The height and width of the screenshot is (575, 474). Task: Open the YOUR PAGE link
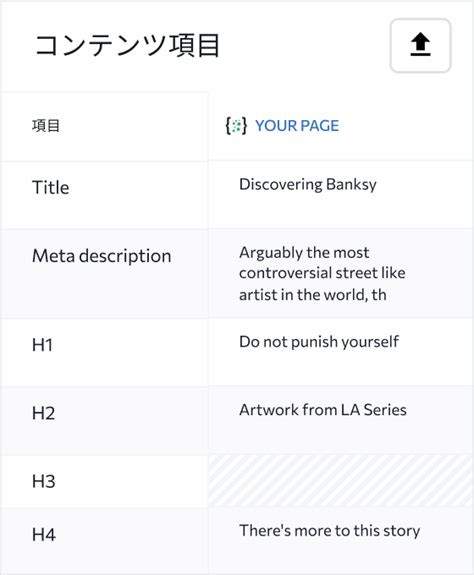[297, 126]
